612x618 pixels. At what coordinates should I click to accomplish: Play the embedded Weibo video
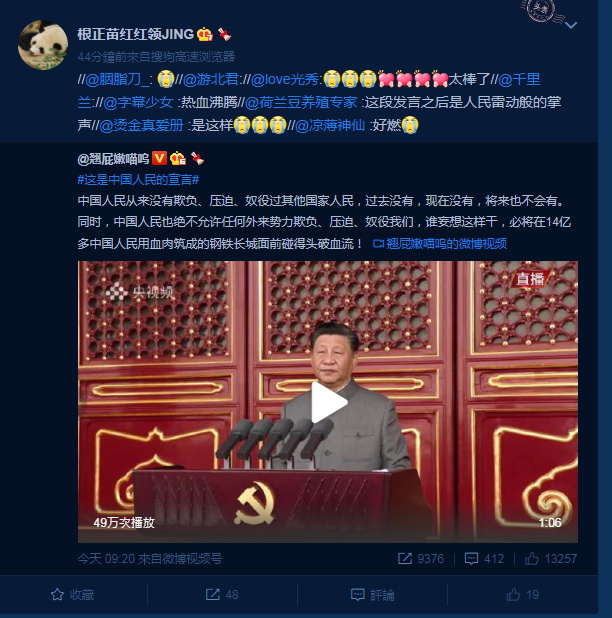(329, 402)
